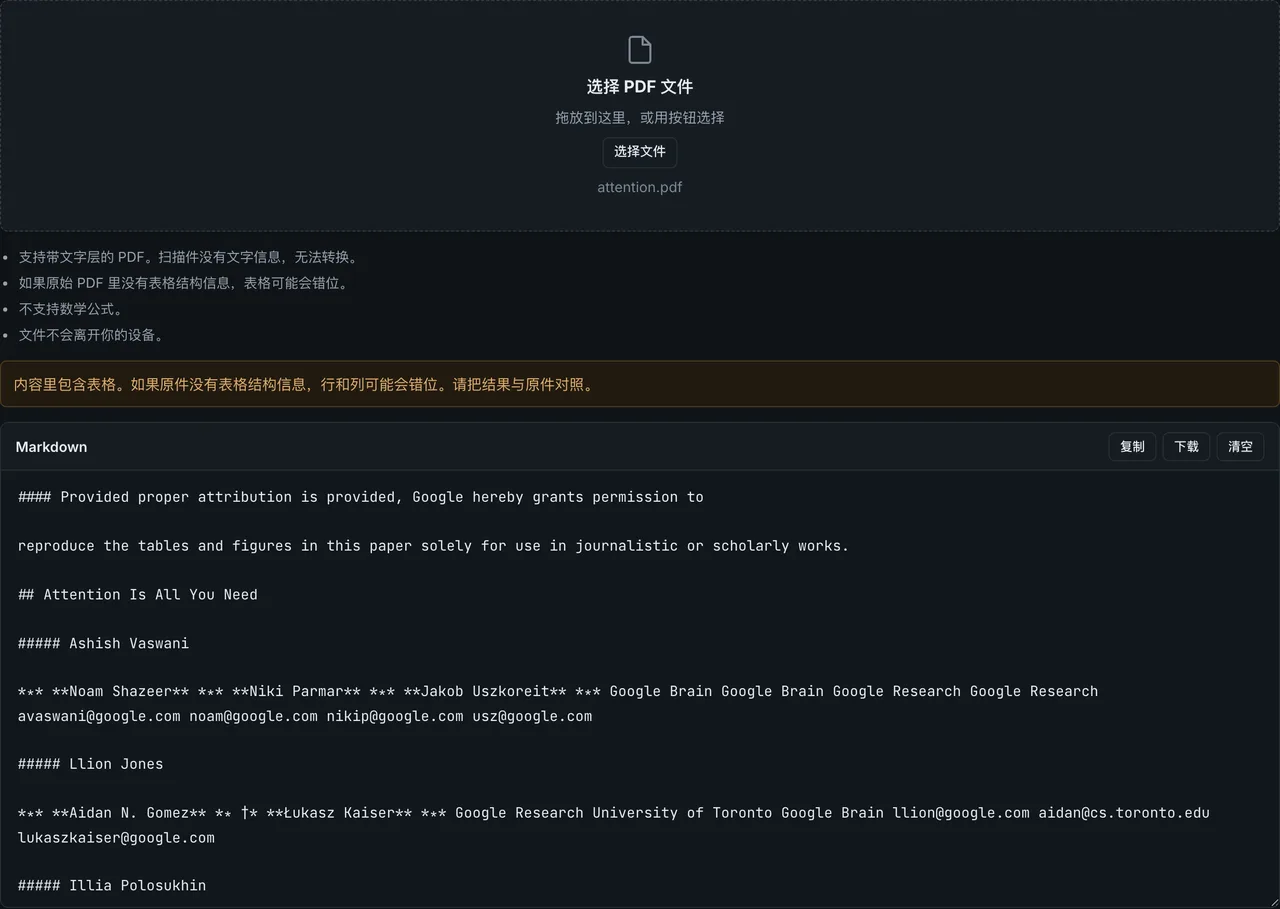The image size is (1280, 909).
Task: Click the 选择文件 button
Action: tap(640, 152)
